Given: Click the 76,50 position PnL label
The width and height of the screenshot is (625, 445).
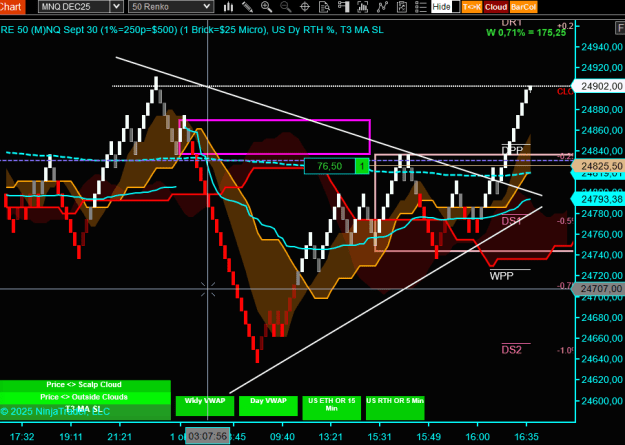Looking at the screenshot, I should tap(330, 166).
